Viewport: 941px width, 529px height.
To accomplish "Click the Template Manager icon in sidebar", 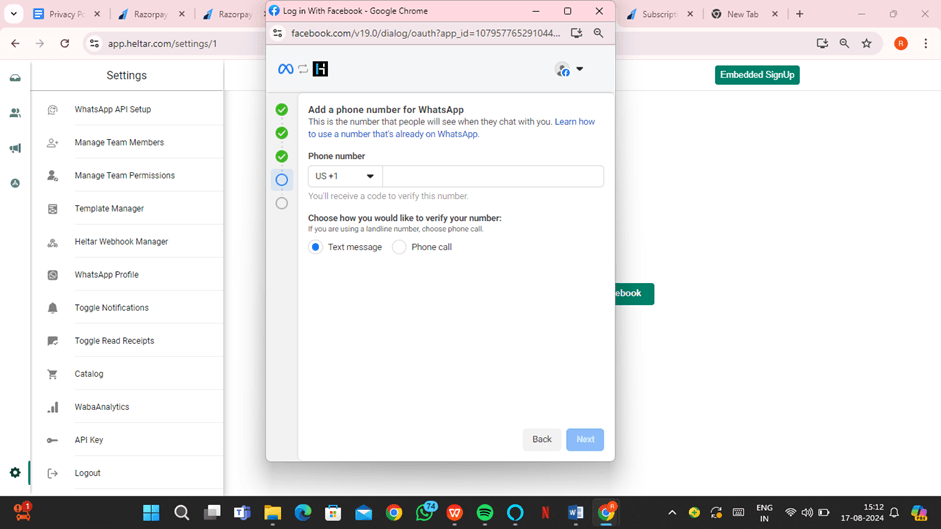I will 53,209.
